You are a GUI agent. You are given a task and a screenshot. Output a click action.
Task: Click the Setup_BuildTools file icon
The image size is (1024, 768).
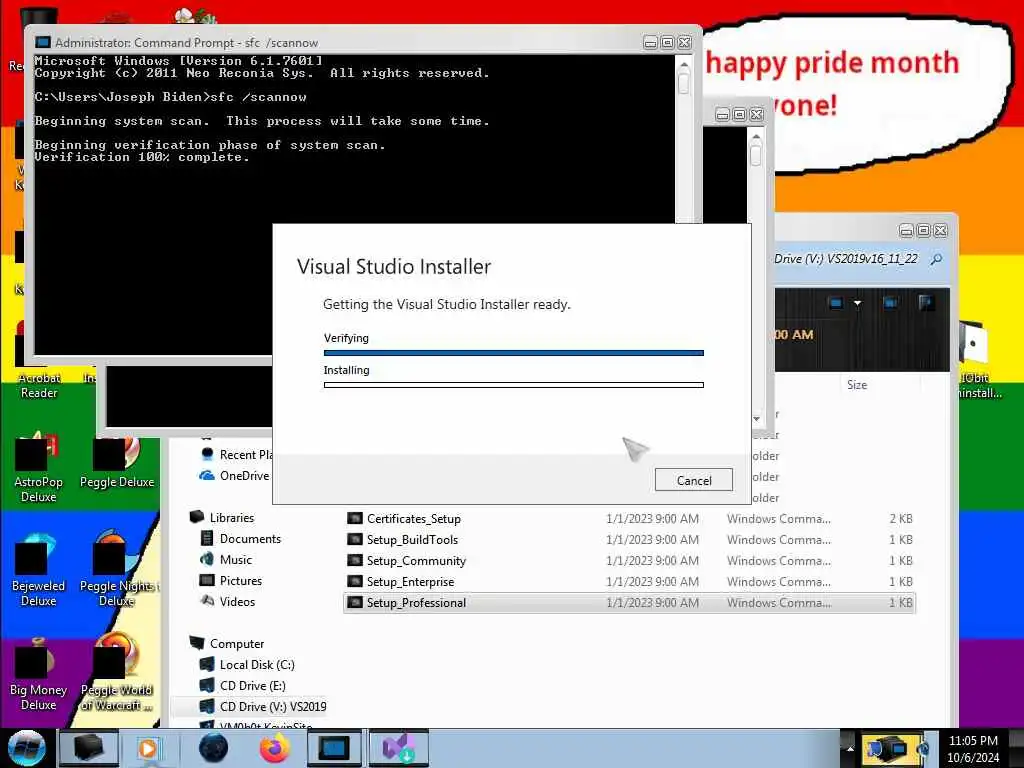pos(355,539)
